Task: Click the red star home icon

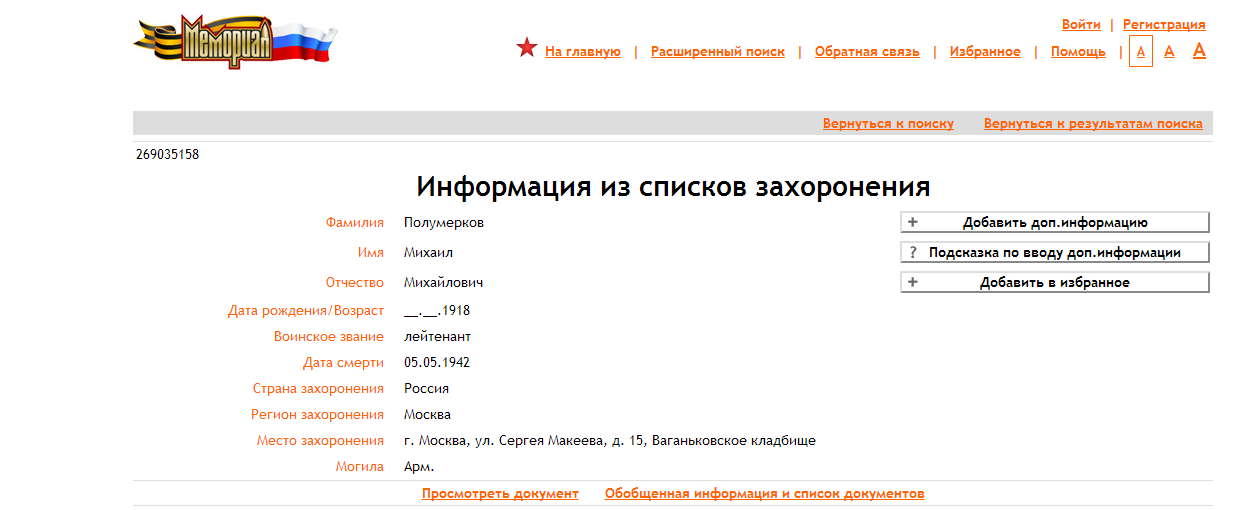Action: 527,48
